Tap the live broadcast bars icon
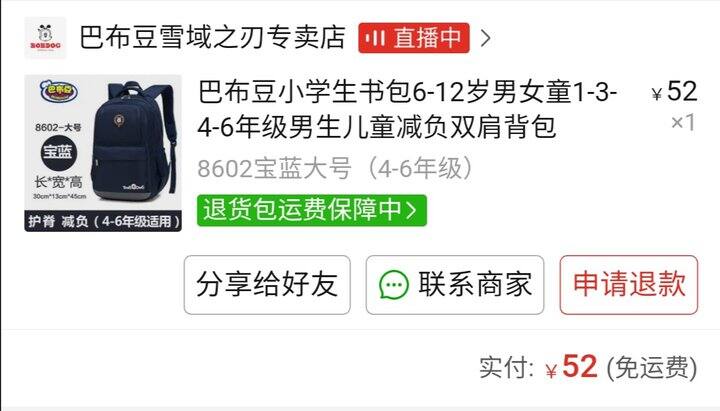 point(376,38)
